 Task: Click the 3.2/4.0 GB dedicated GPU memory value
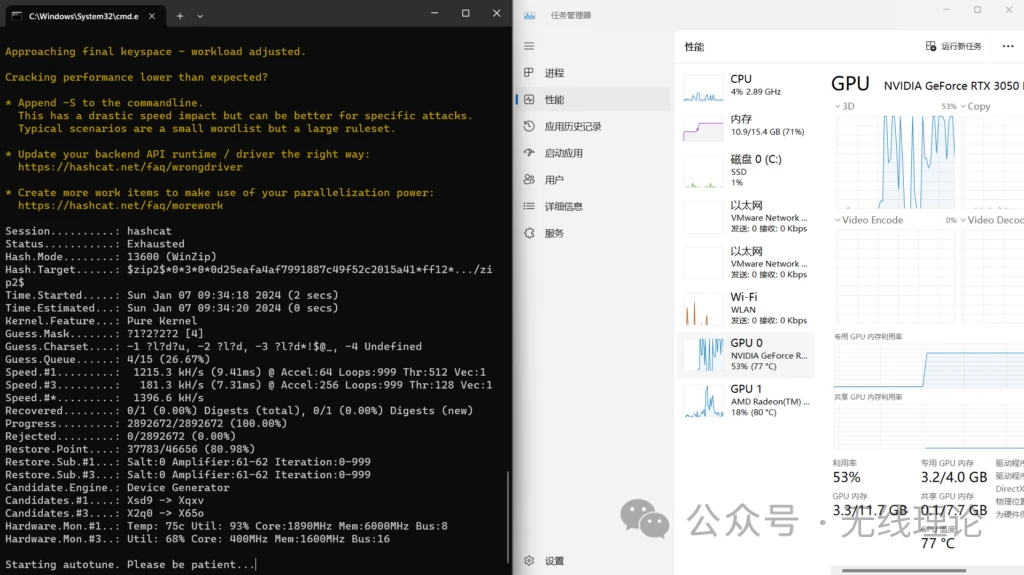[953, 477]
